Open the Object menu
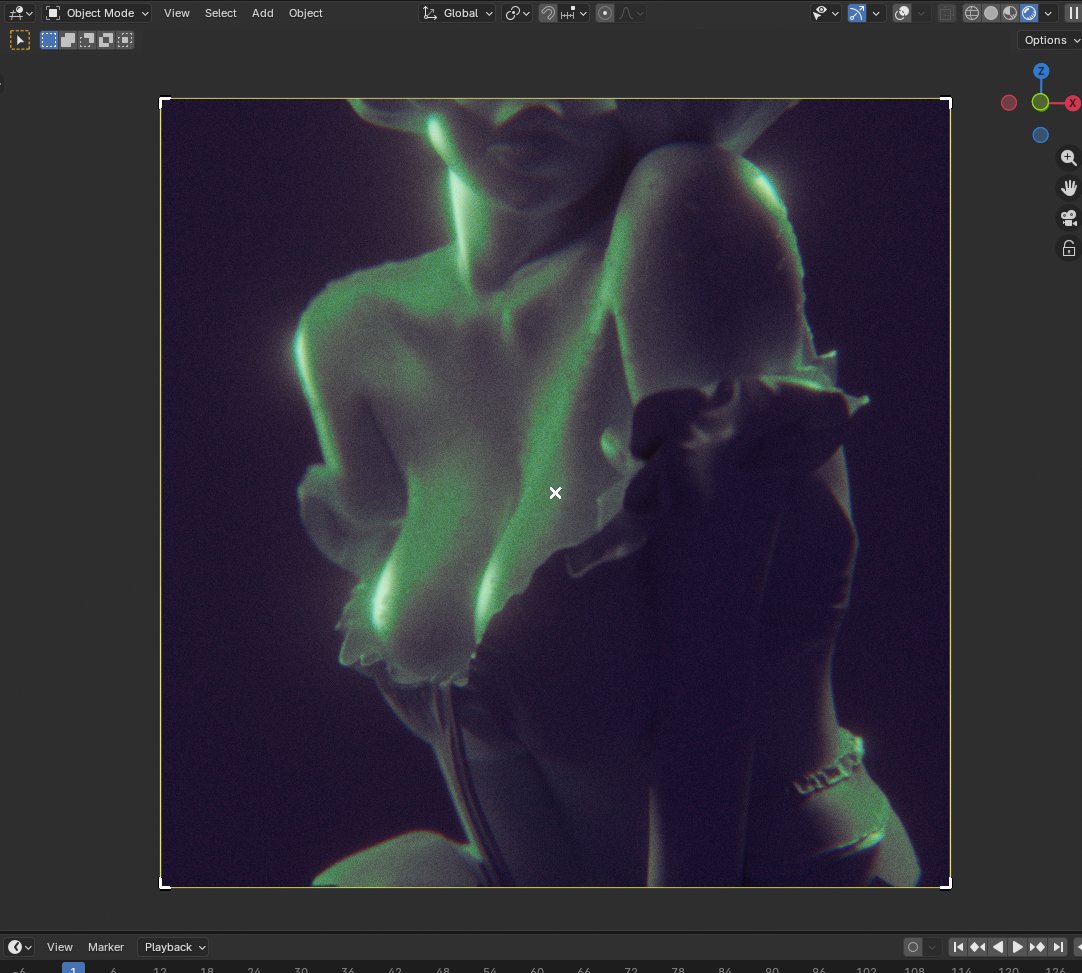 (306, 13)
